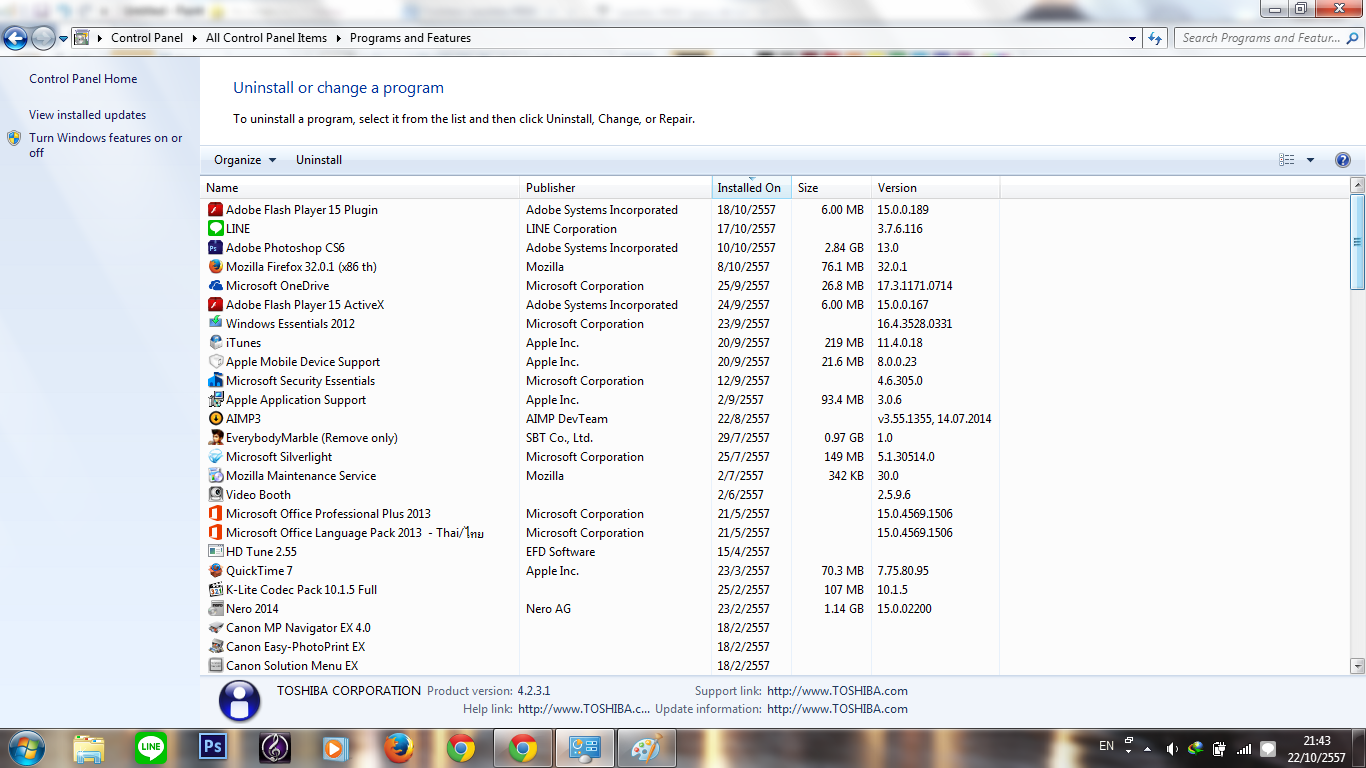Sort by the Version column header
This screenshot has height=768, width=1366.
pyautogui.click(x=935, y=188)
